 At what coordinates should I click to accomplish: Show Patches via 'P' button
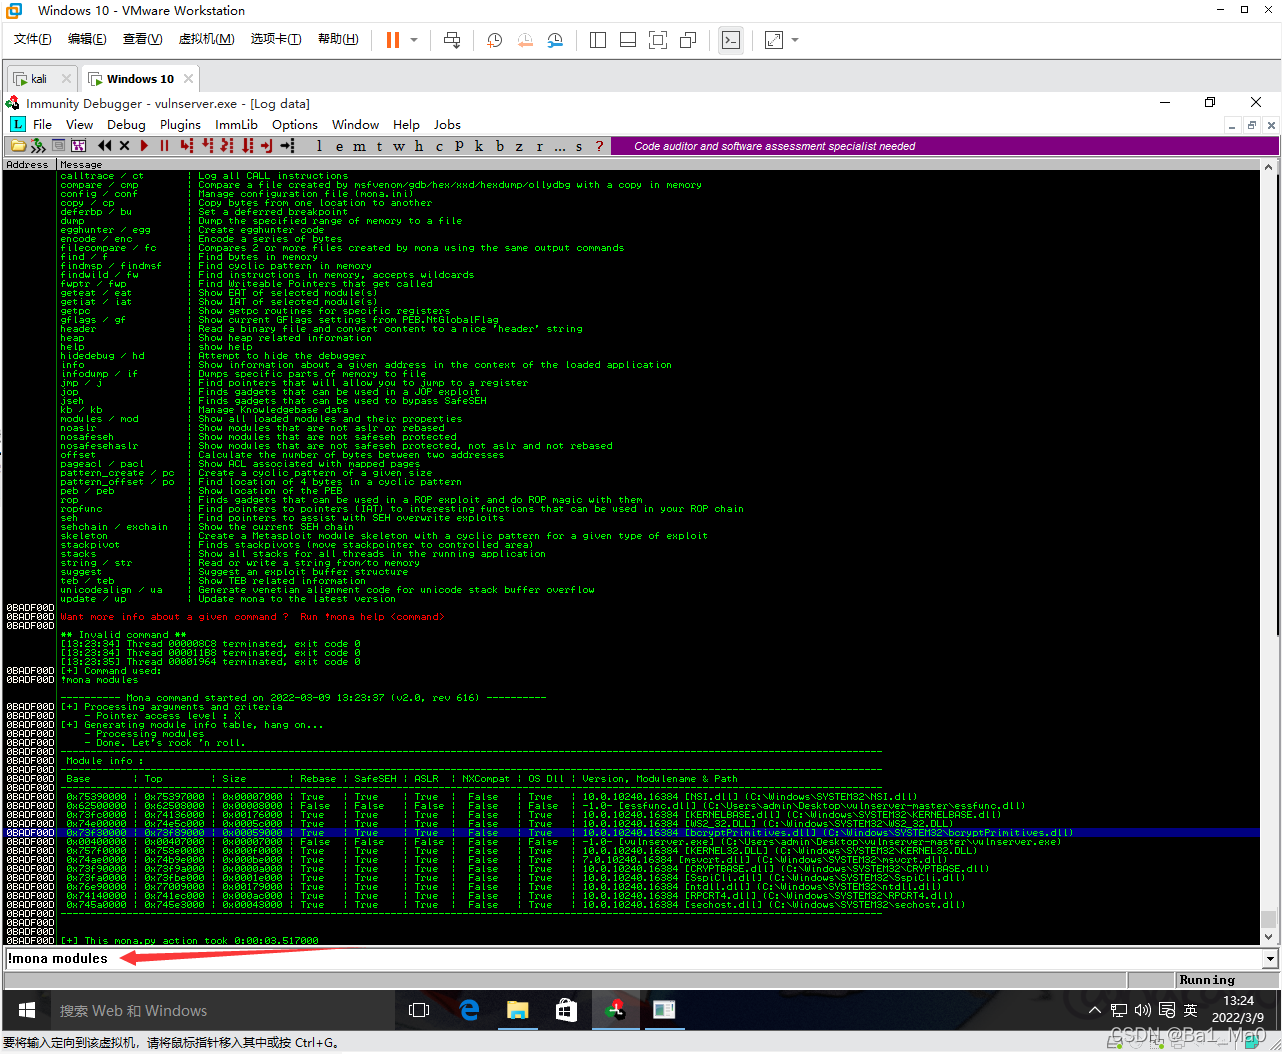pyautogui.click(x=459, y=146)
